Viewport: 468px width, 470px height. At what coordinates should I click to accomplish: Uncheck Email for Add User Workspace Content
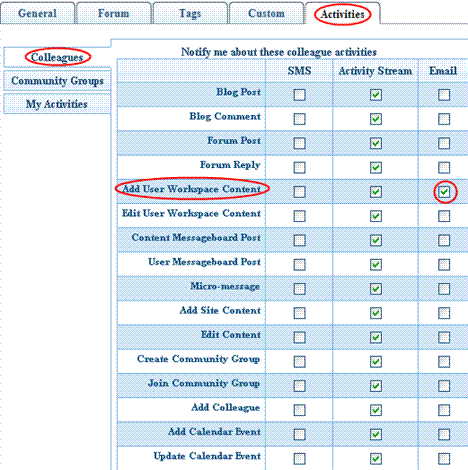pos(444,192)
